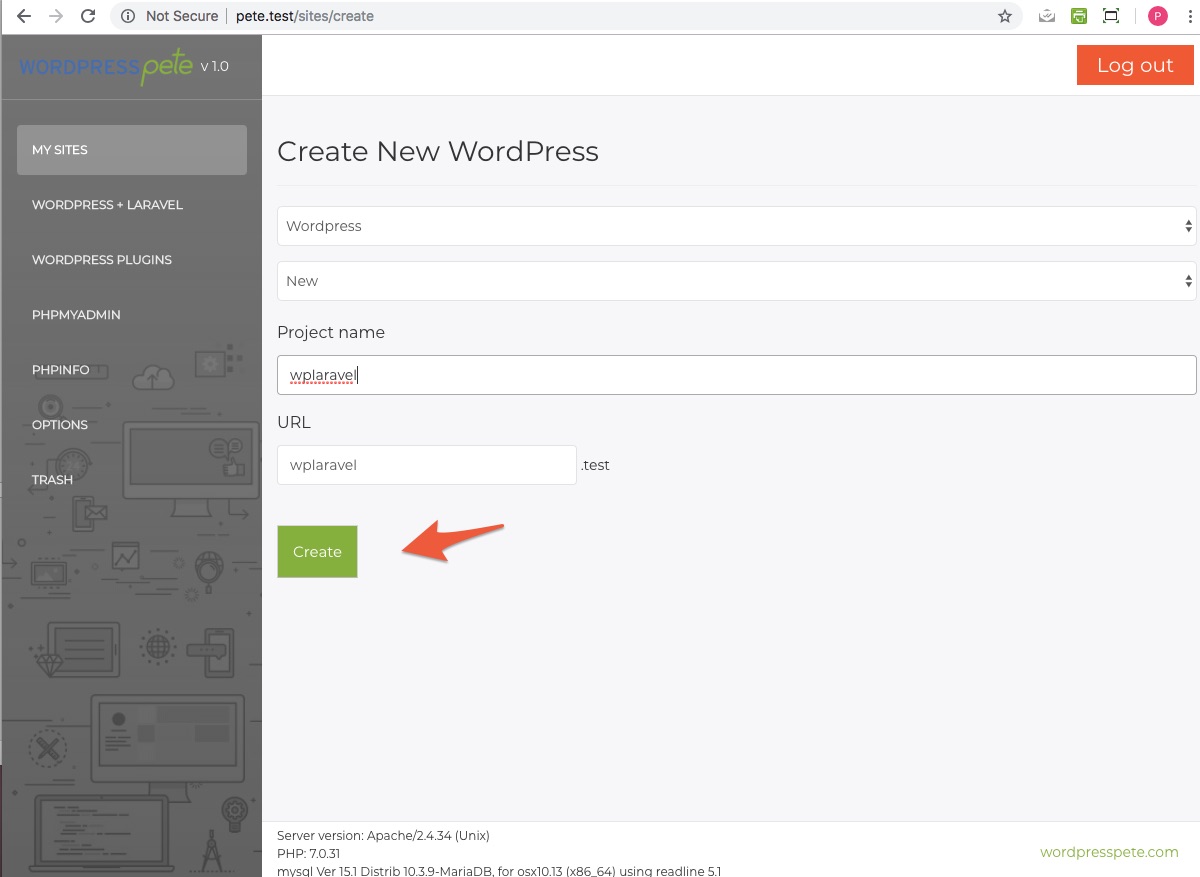The image size is (1200, 877).
Task: Click the WordPress Pete logo
Action: (107, 67)
